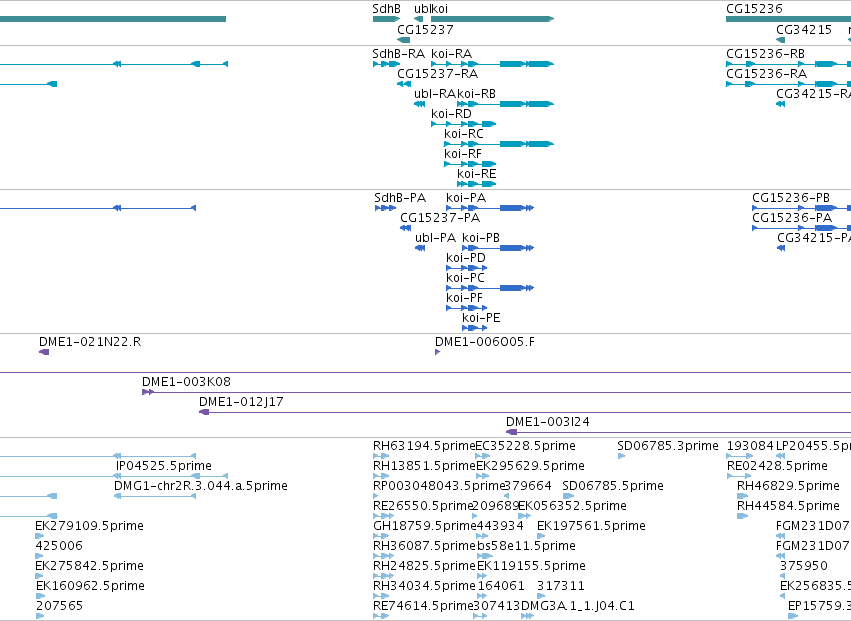851x621 pixels.
Task: Select the EK275842.5prime EST label
Action: pos(90,566)
